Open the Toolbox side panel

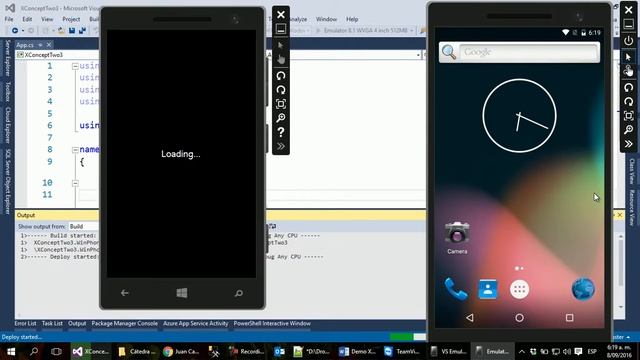[7, 91]
